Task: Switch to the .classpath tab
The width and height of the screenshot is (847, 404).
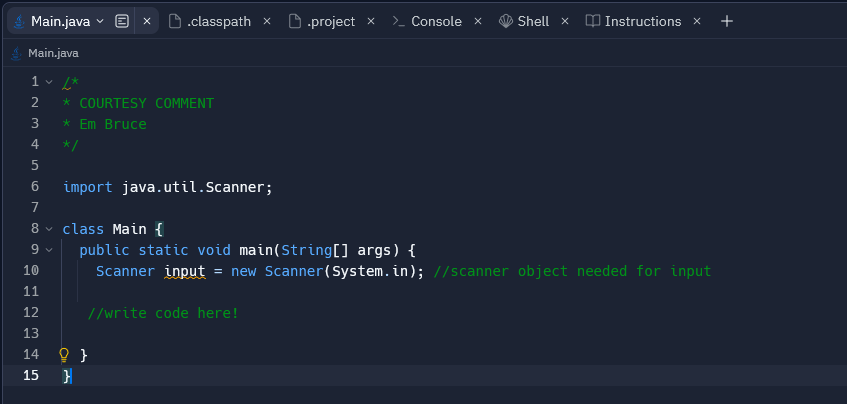Action: (210, 22)
